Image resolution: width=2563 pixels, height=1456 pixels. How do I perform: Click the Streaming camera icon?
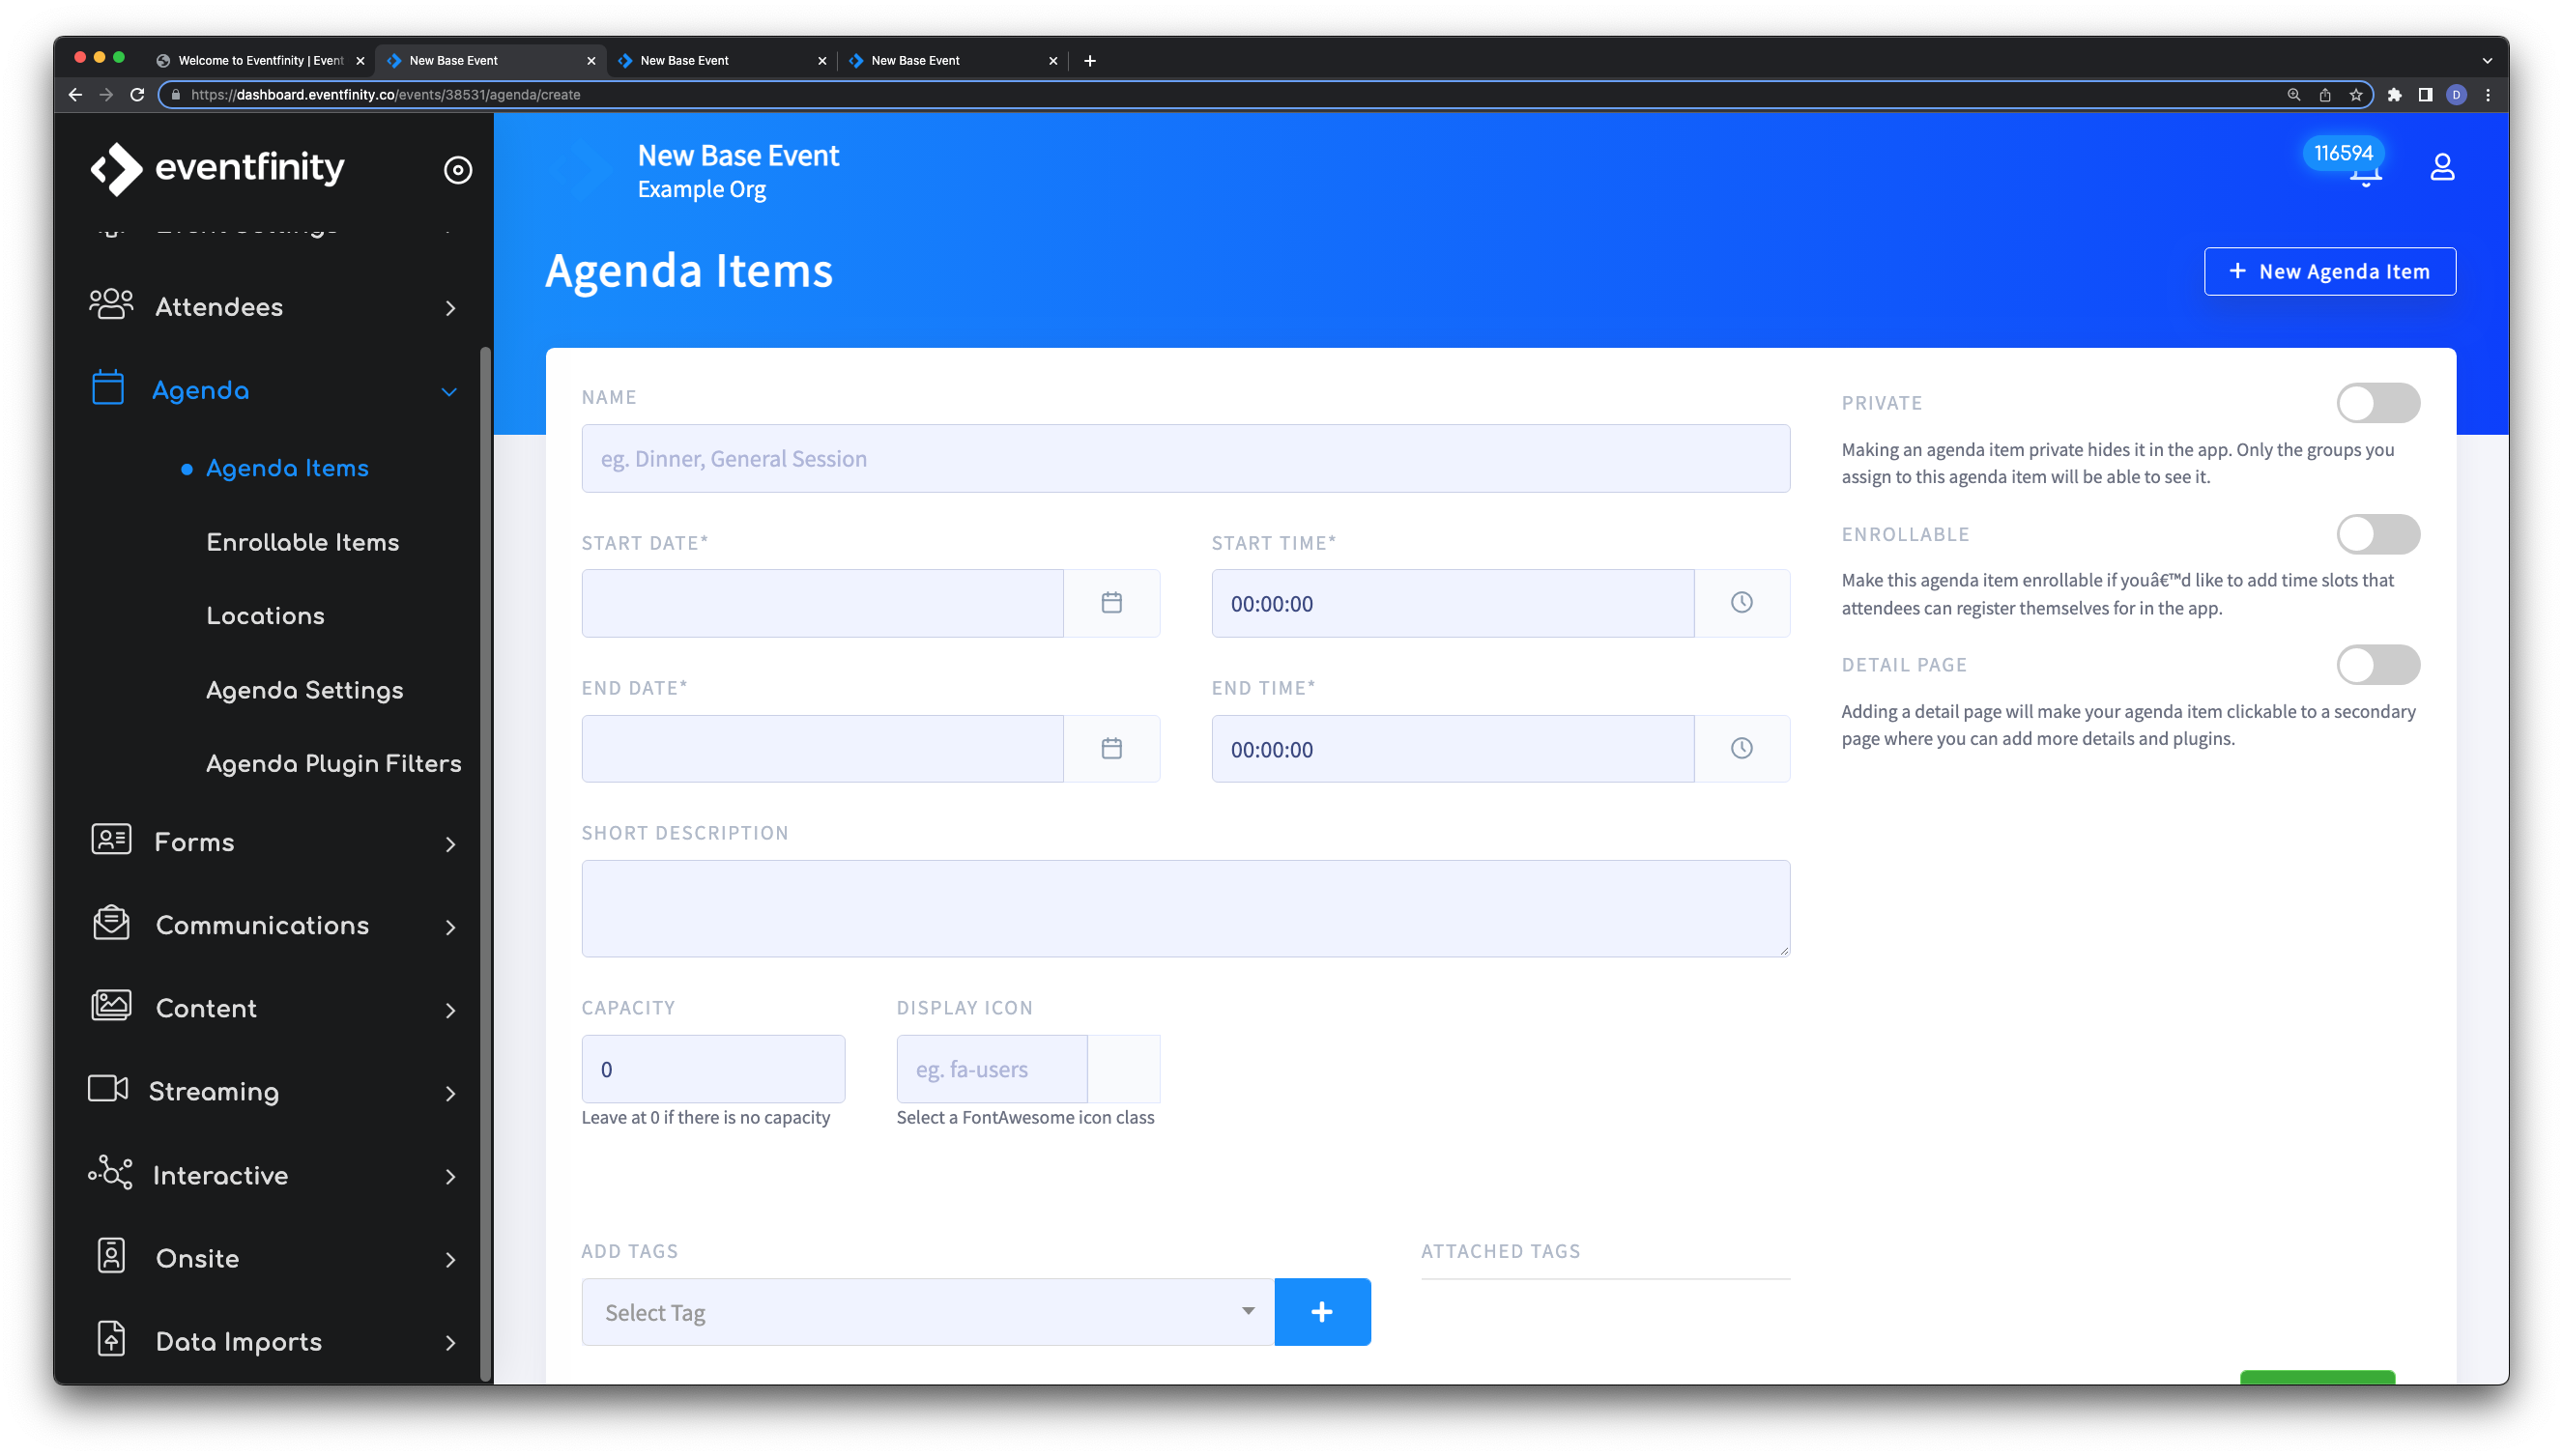pos(108,1089)
